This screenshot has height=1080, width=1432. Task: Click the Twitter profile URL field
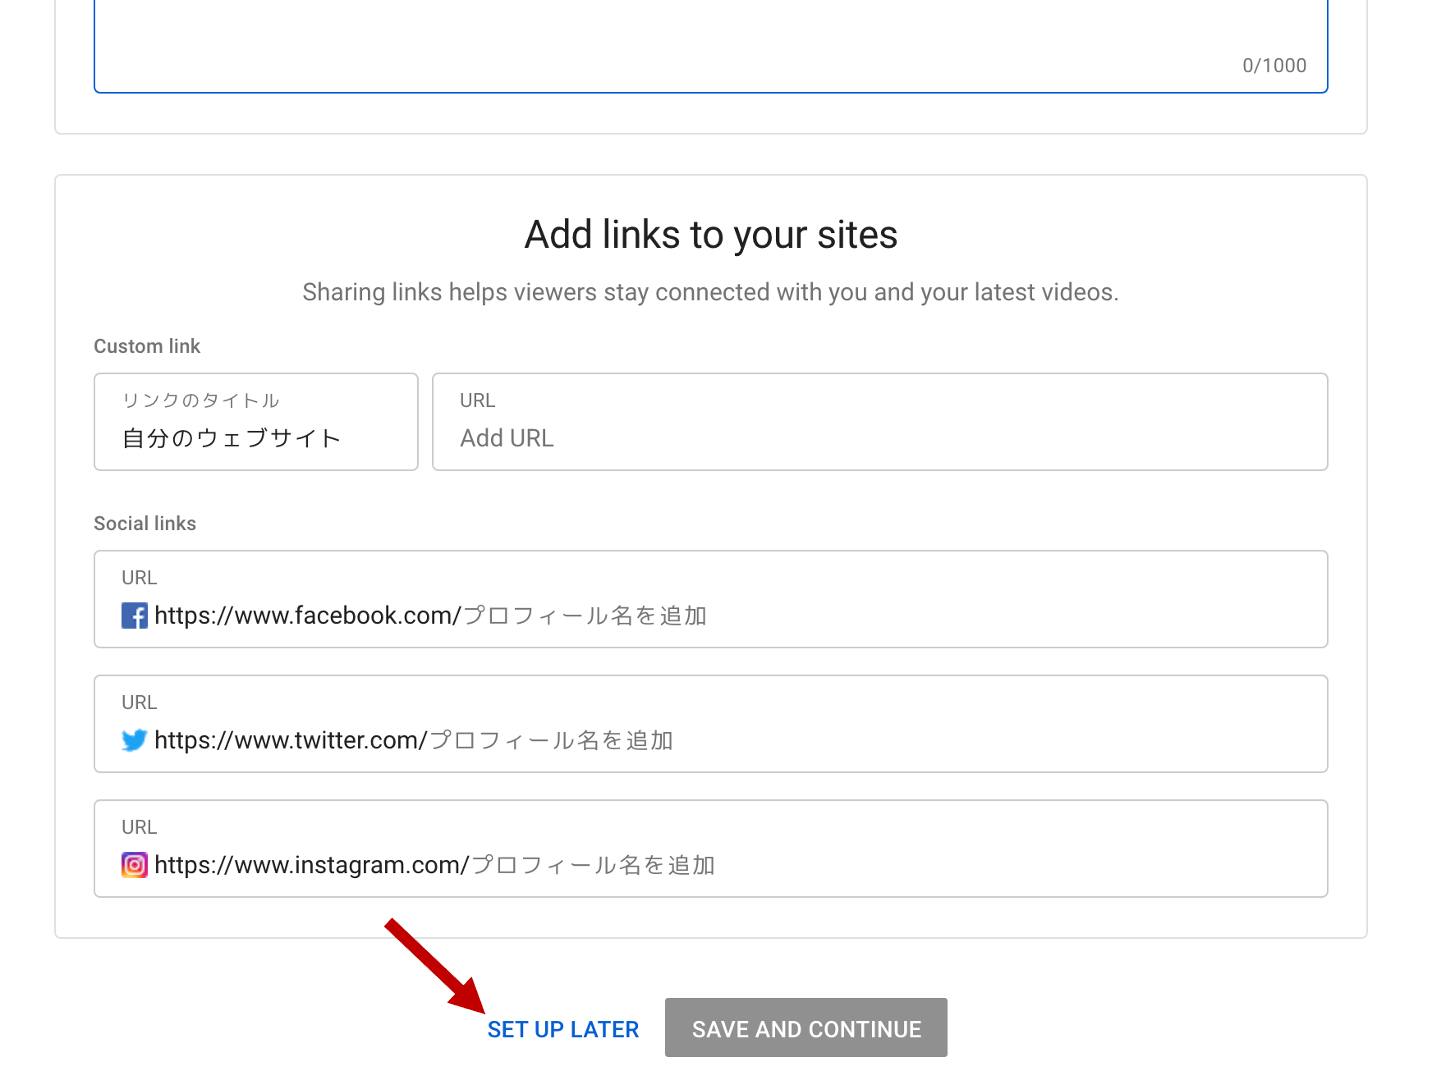click(711, 724)
